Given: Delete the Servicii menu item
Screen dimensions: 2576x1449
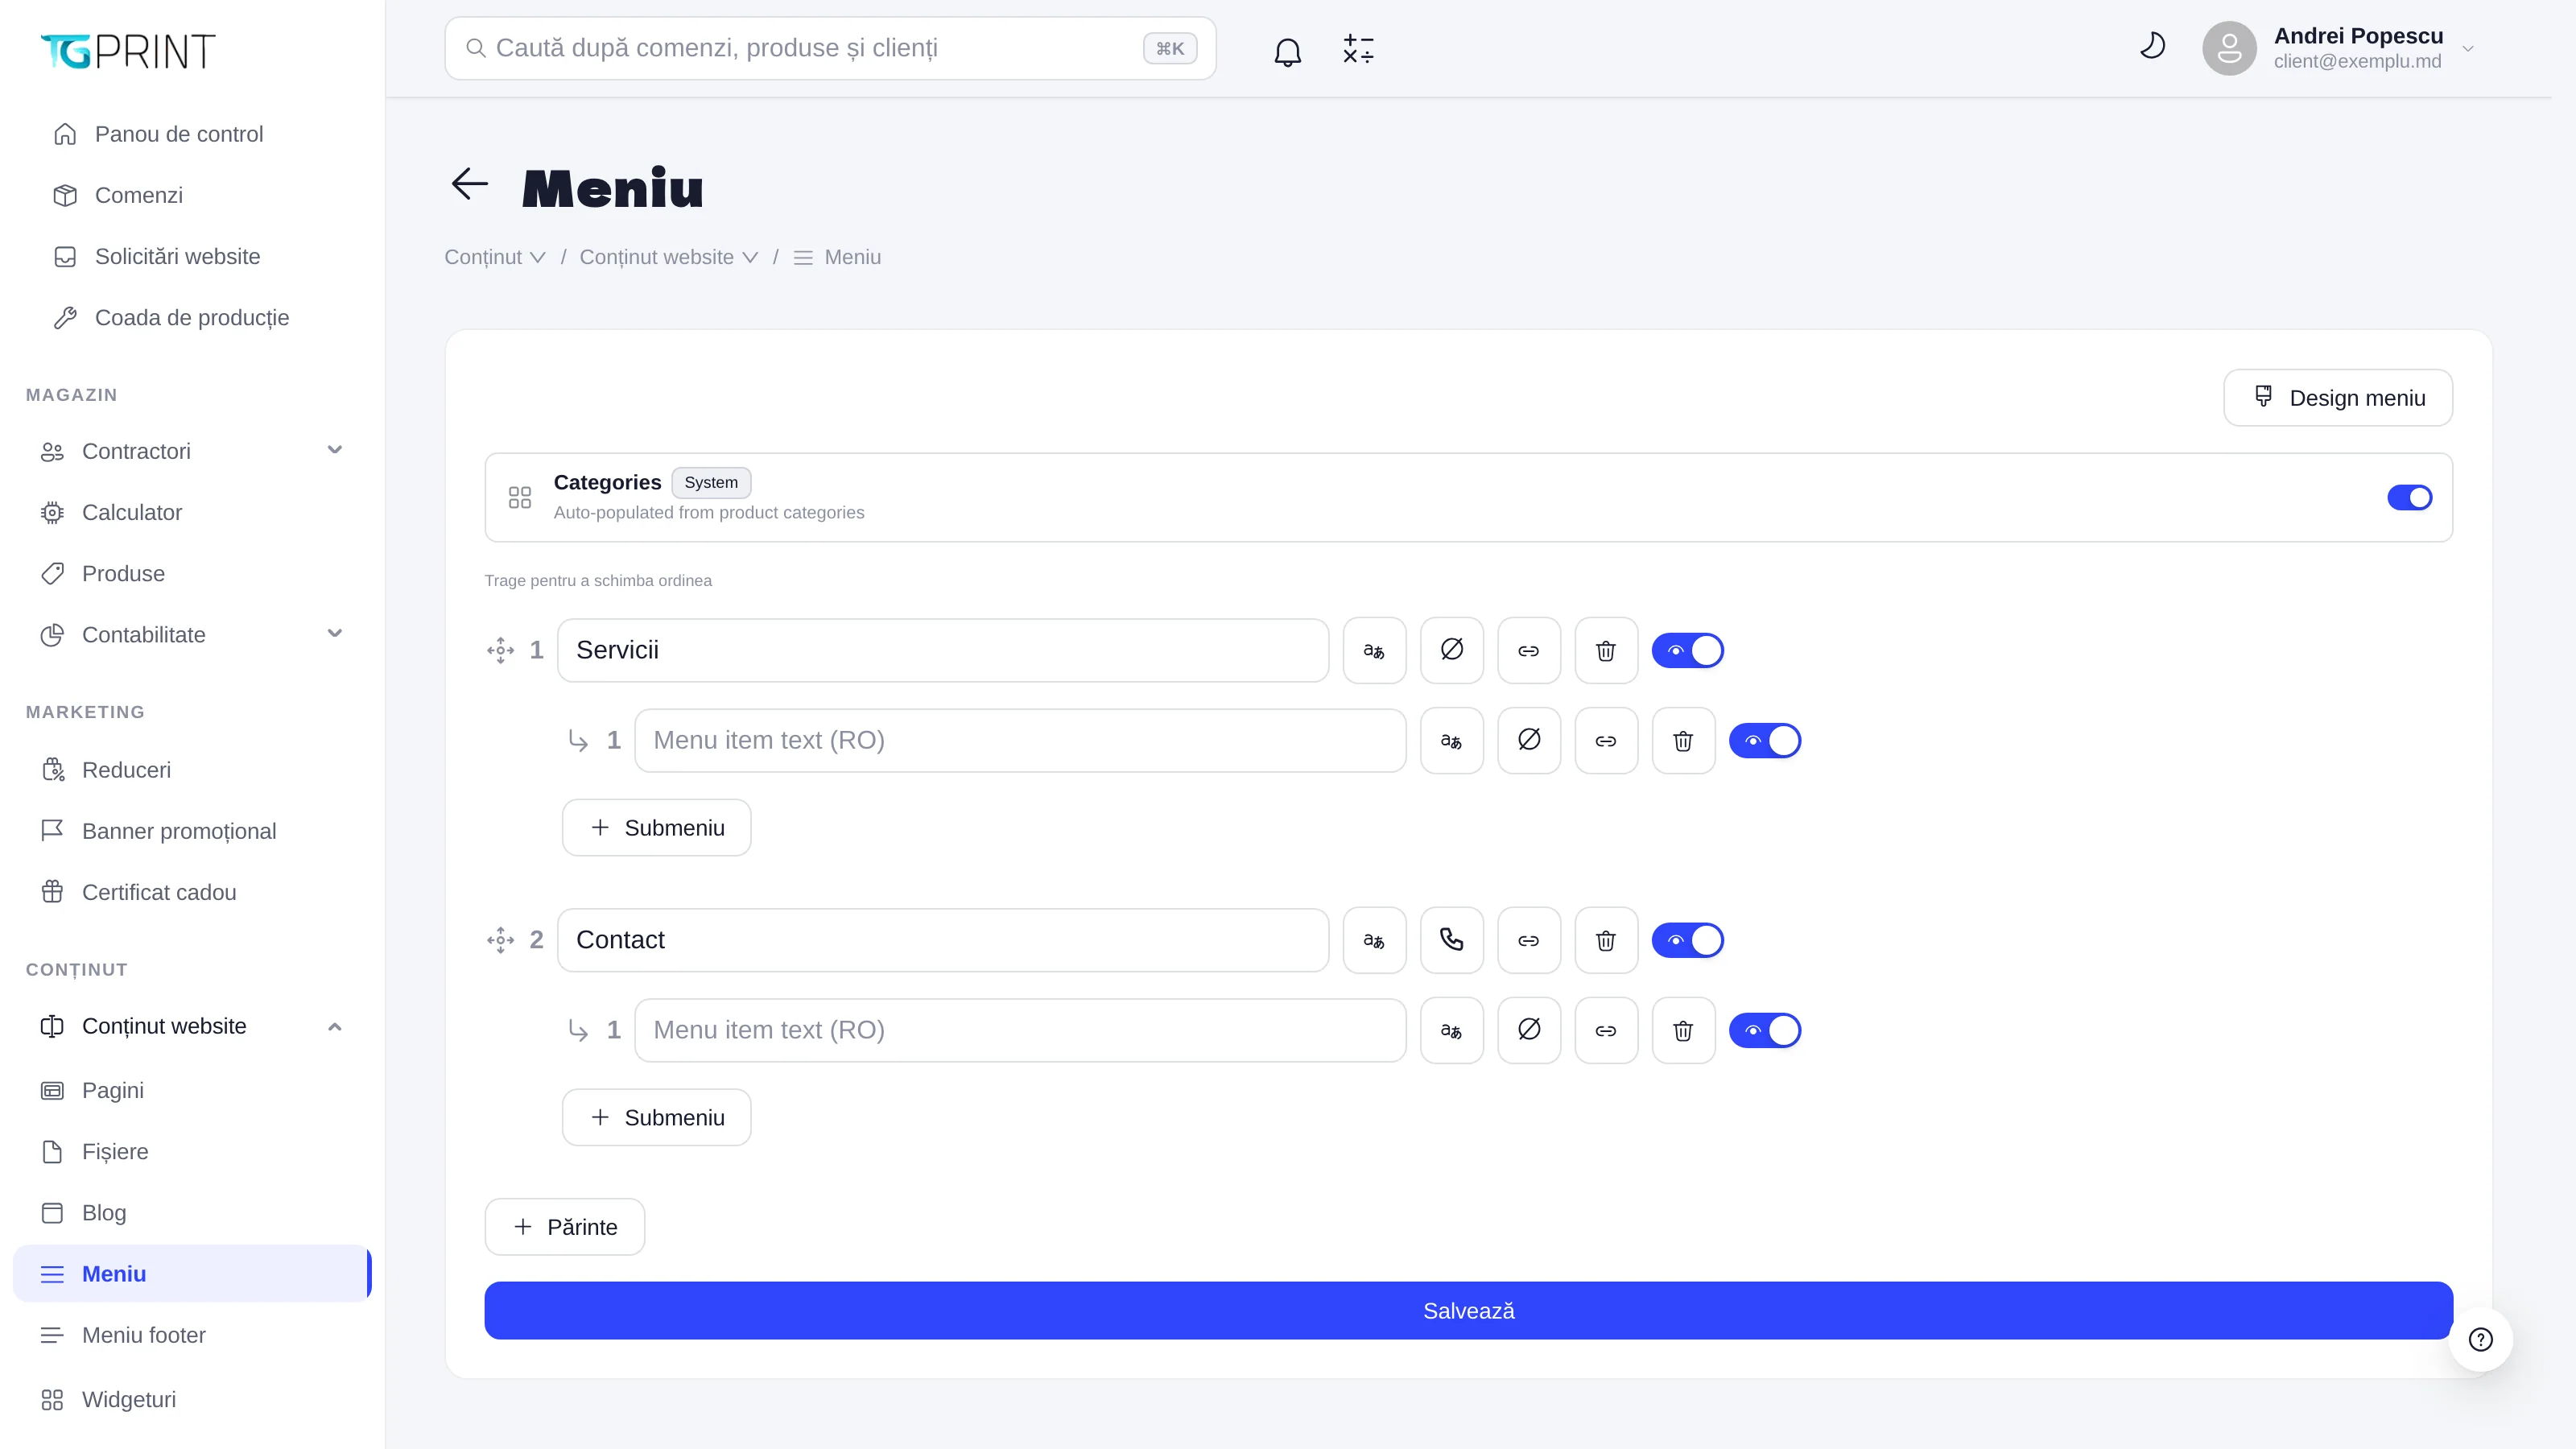Looking at the screenshot, I should pos(1606,650).
